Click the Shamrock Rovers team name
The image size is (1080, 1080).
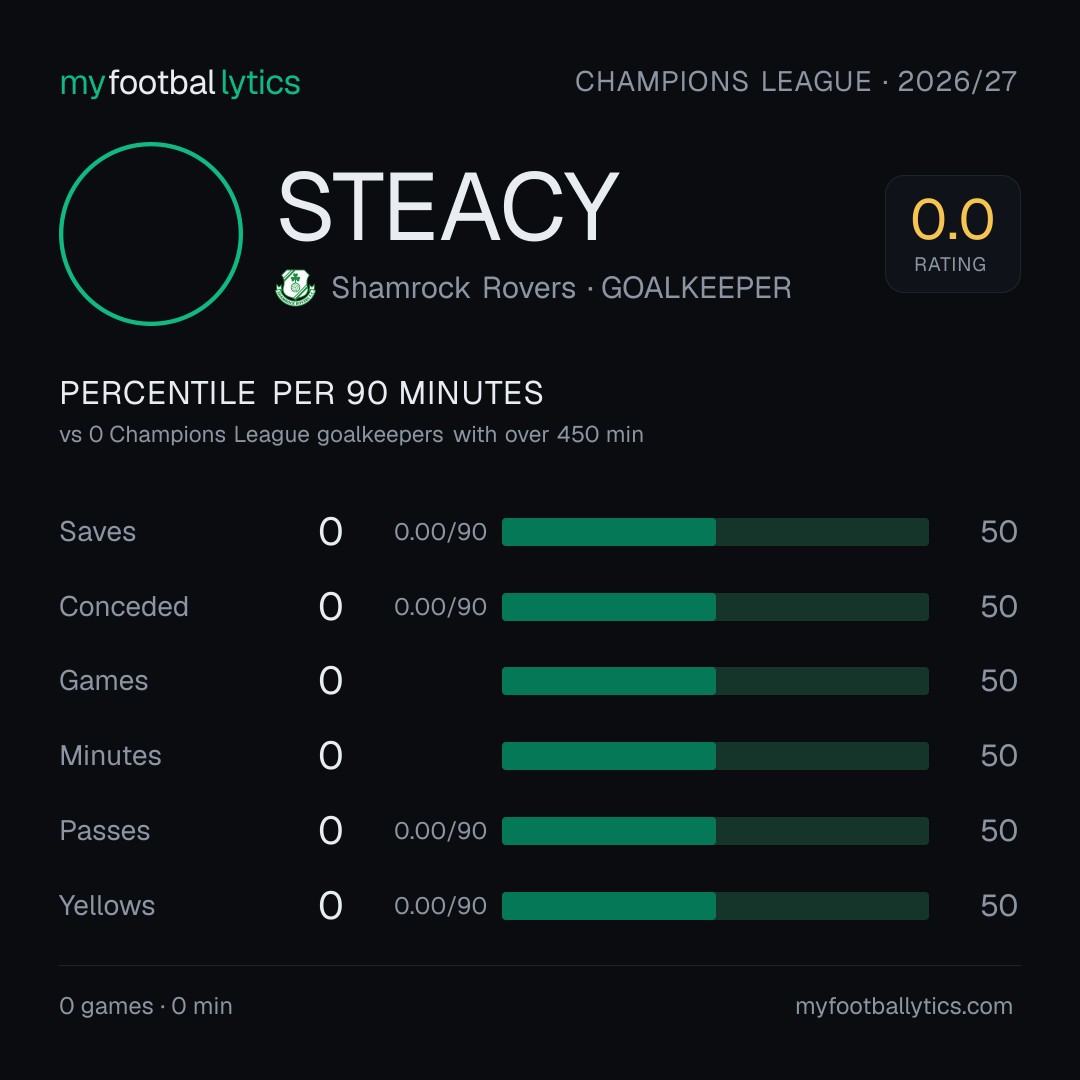coord(453,288)
